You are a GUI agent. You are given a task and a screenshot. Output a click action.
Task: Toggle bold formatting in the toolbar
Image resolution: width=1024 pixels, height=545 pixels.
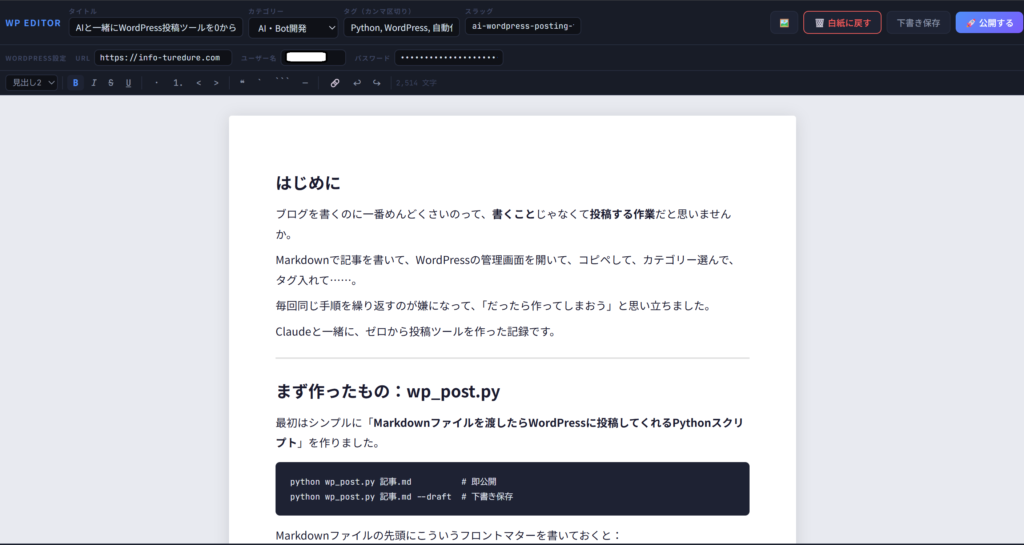(x=75, y=83)
